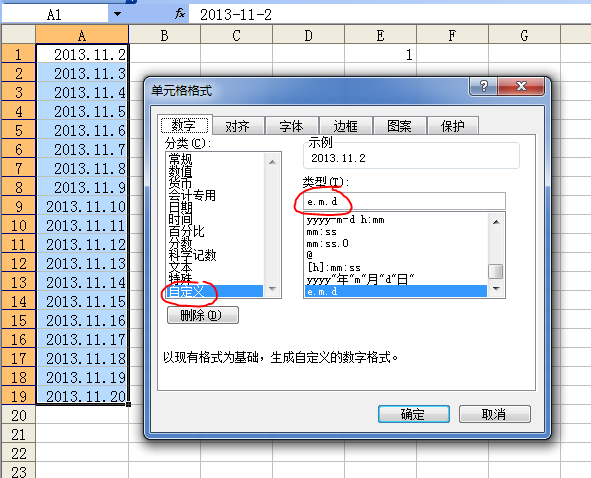Click cell containing 2013.11.10
The width and height of the screenshot is (591, 478).
coord(82,206)
